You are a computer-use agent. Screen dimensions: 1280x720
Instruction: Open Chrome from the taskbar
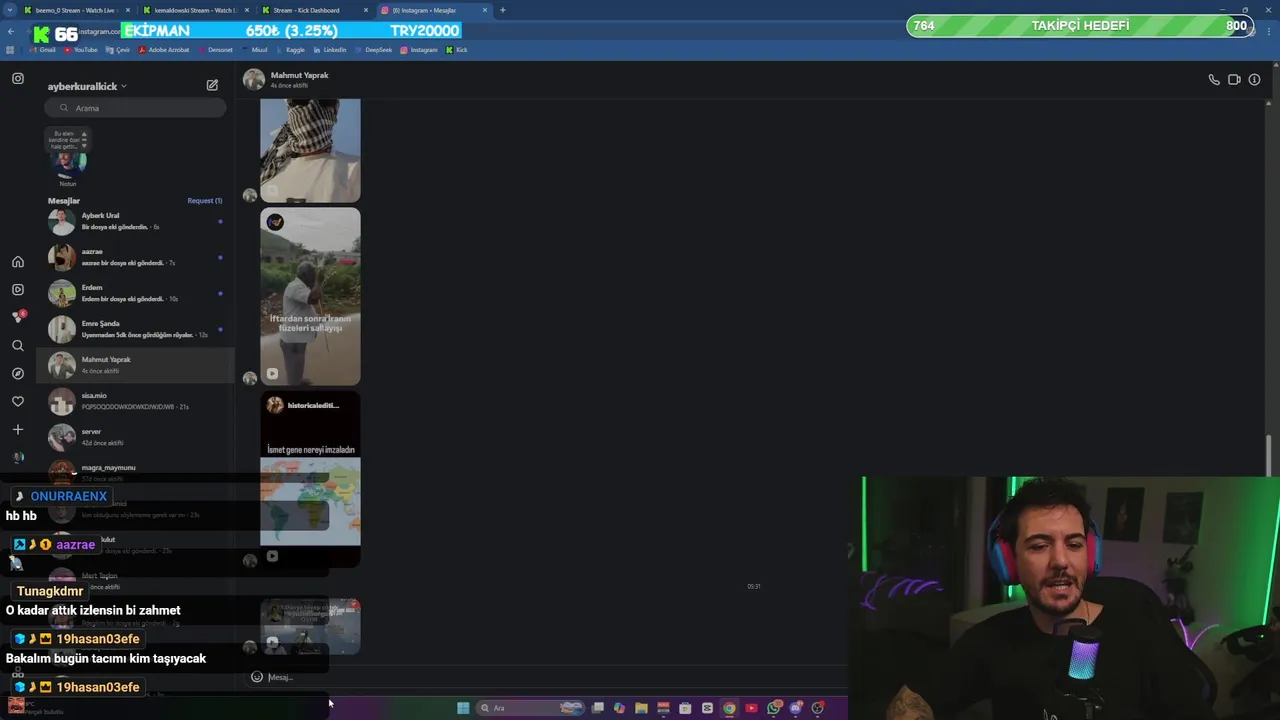click(x=729, y=708)
